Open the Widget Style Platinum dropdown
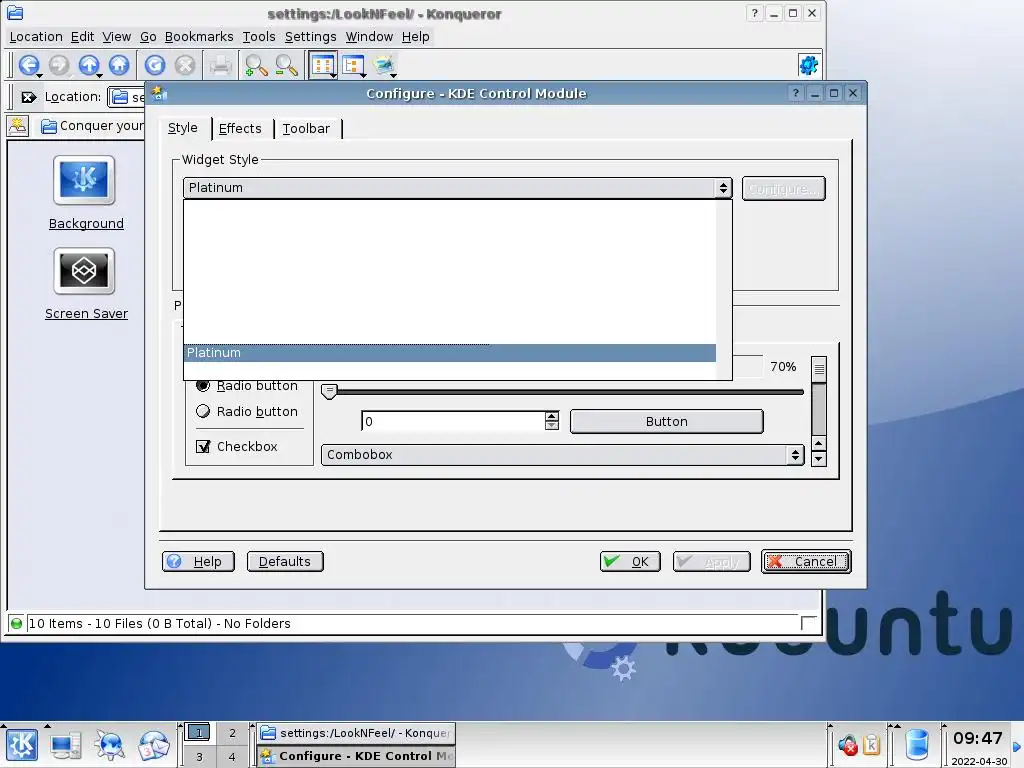 click(x=457, y=188)
